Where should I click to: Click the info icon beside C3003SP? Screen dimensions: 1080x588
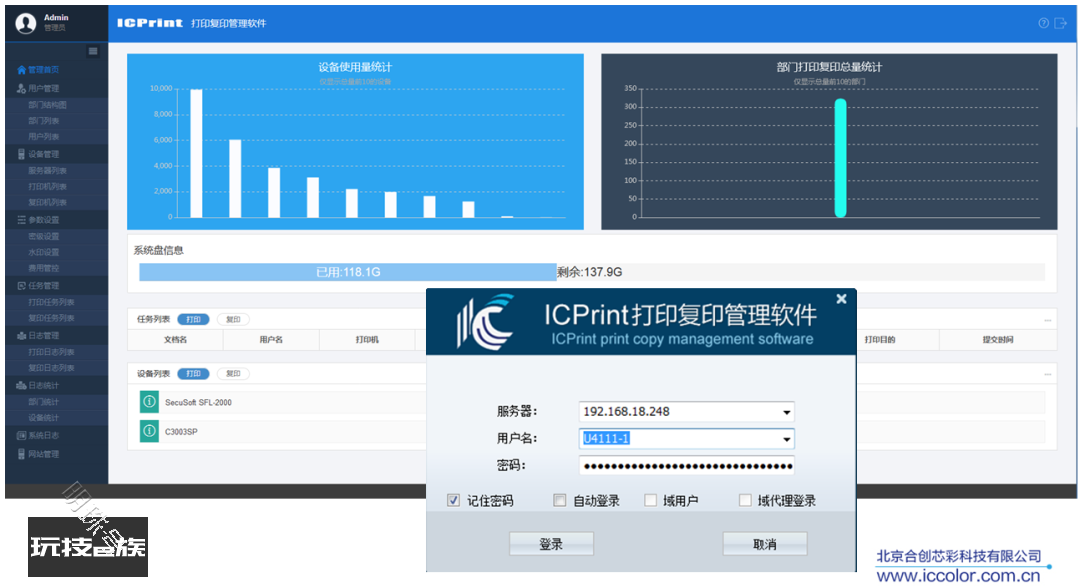[149, 432]
